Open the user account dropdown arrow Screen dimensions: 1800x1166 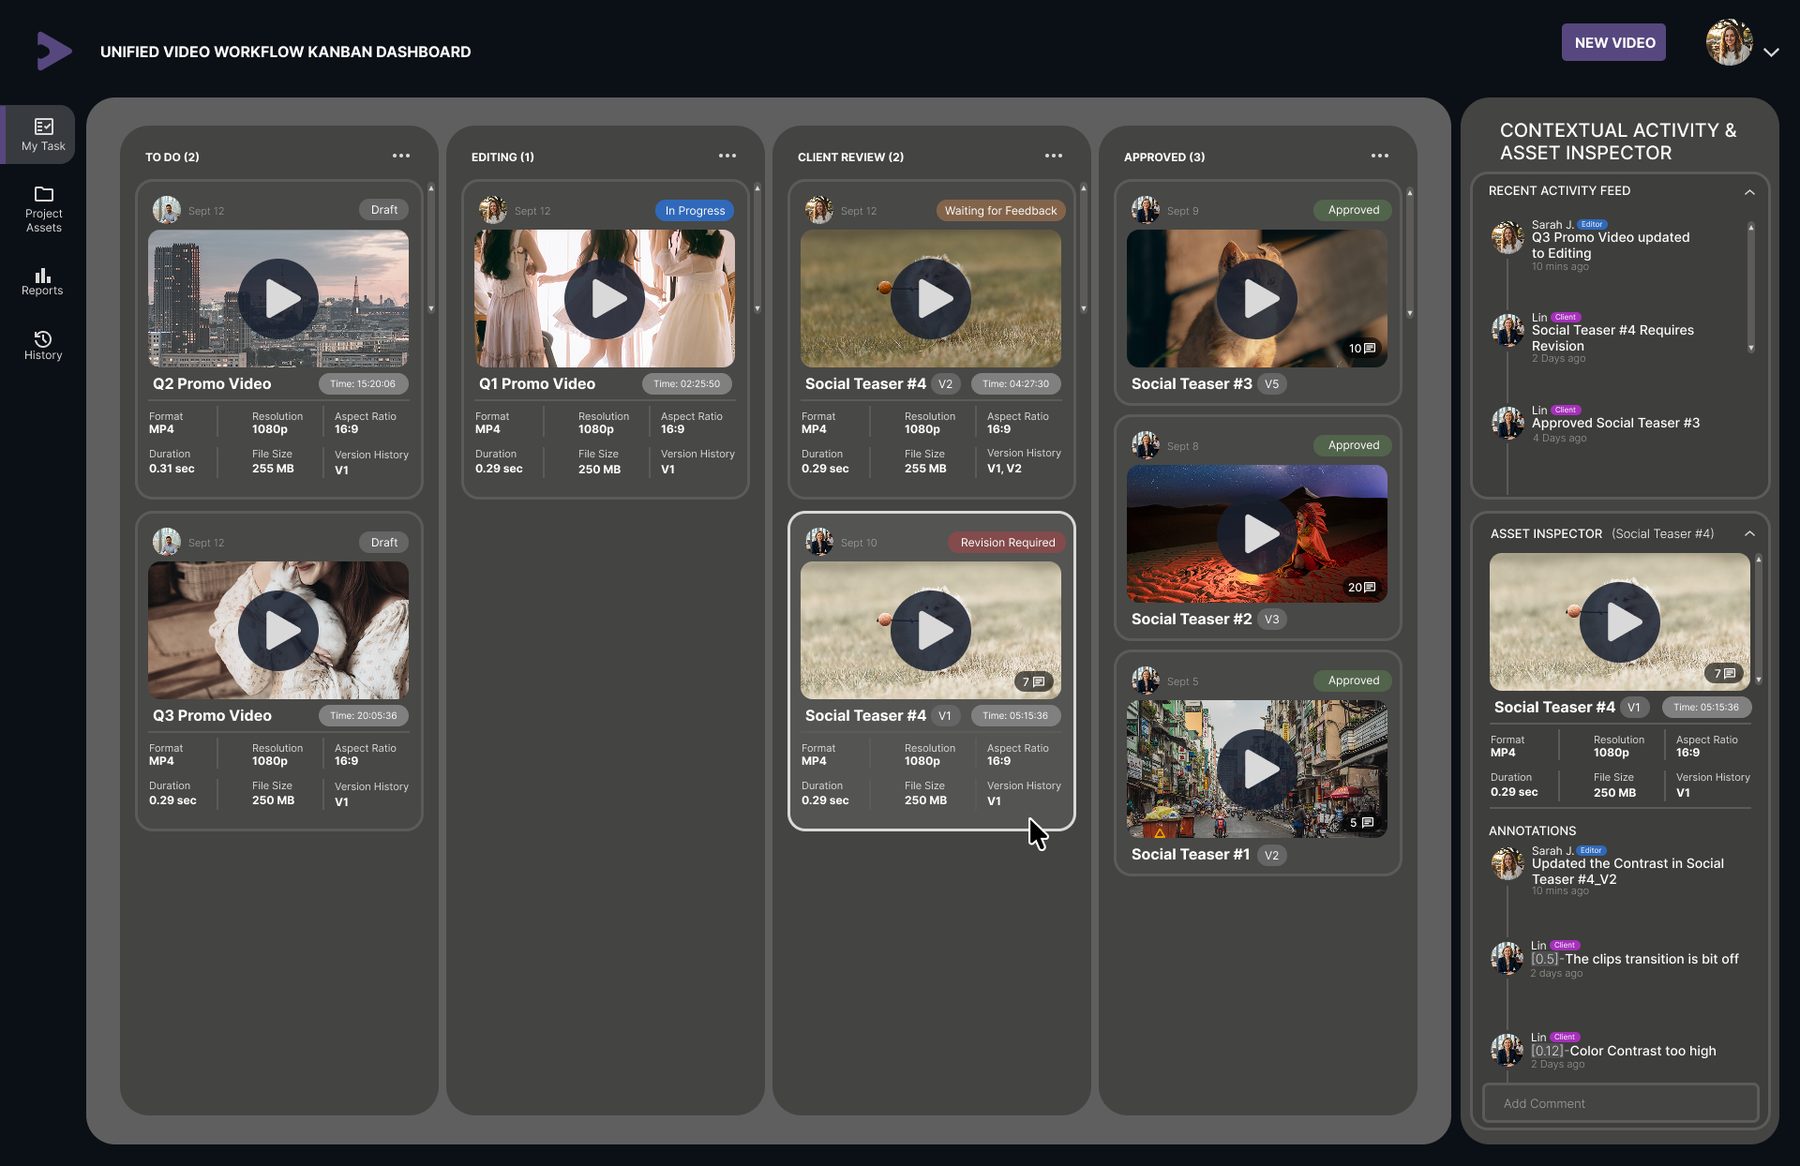(x=1771, y=52)
